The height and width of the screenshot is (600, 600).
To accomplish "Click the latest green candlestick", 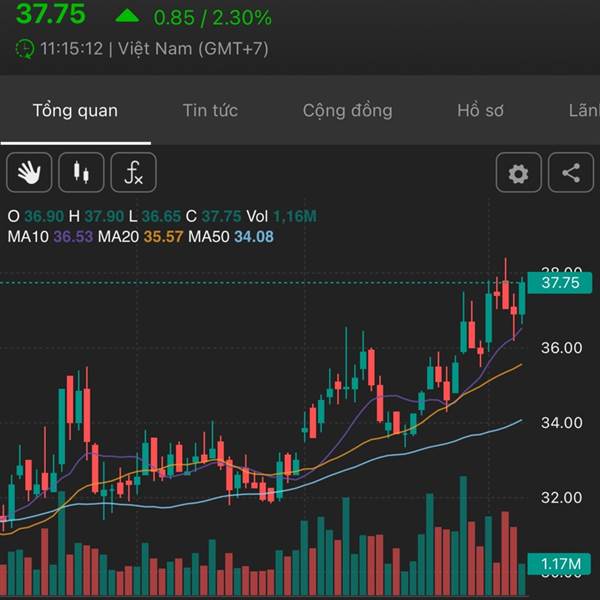I will 522,298.
